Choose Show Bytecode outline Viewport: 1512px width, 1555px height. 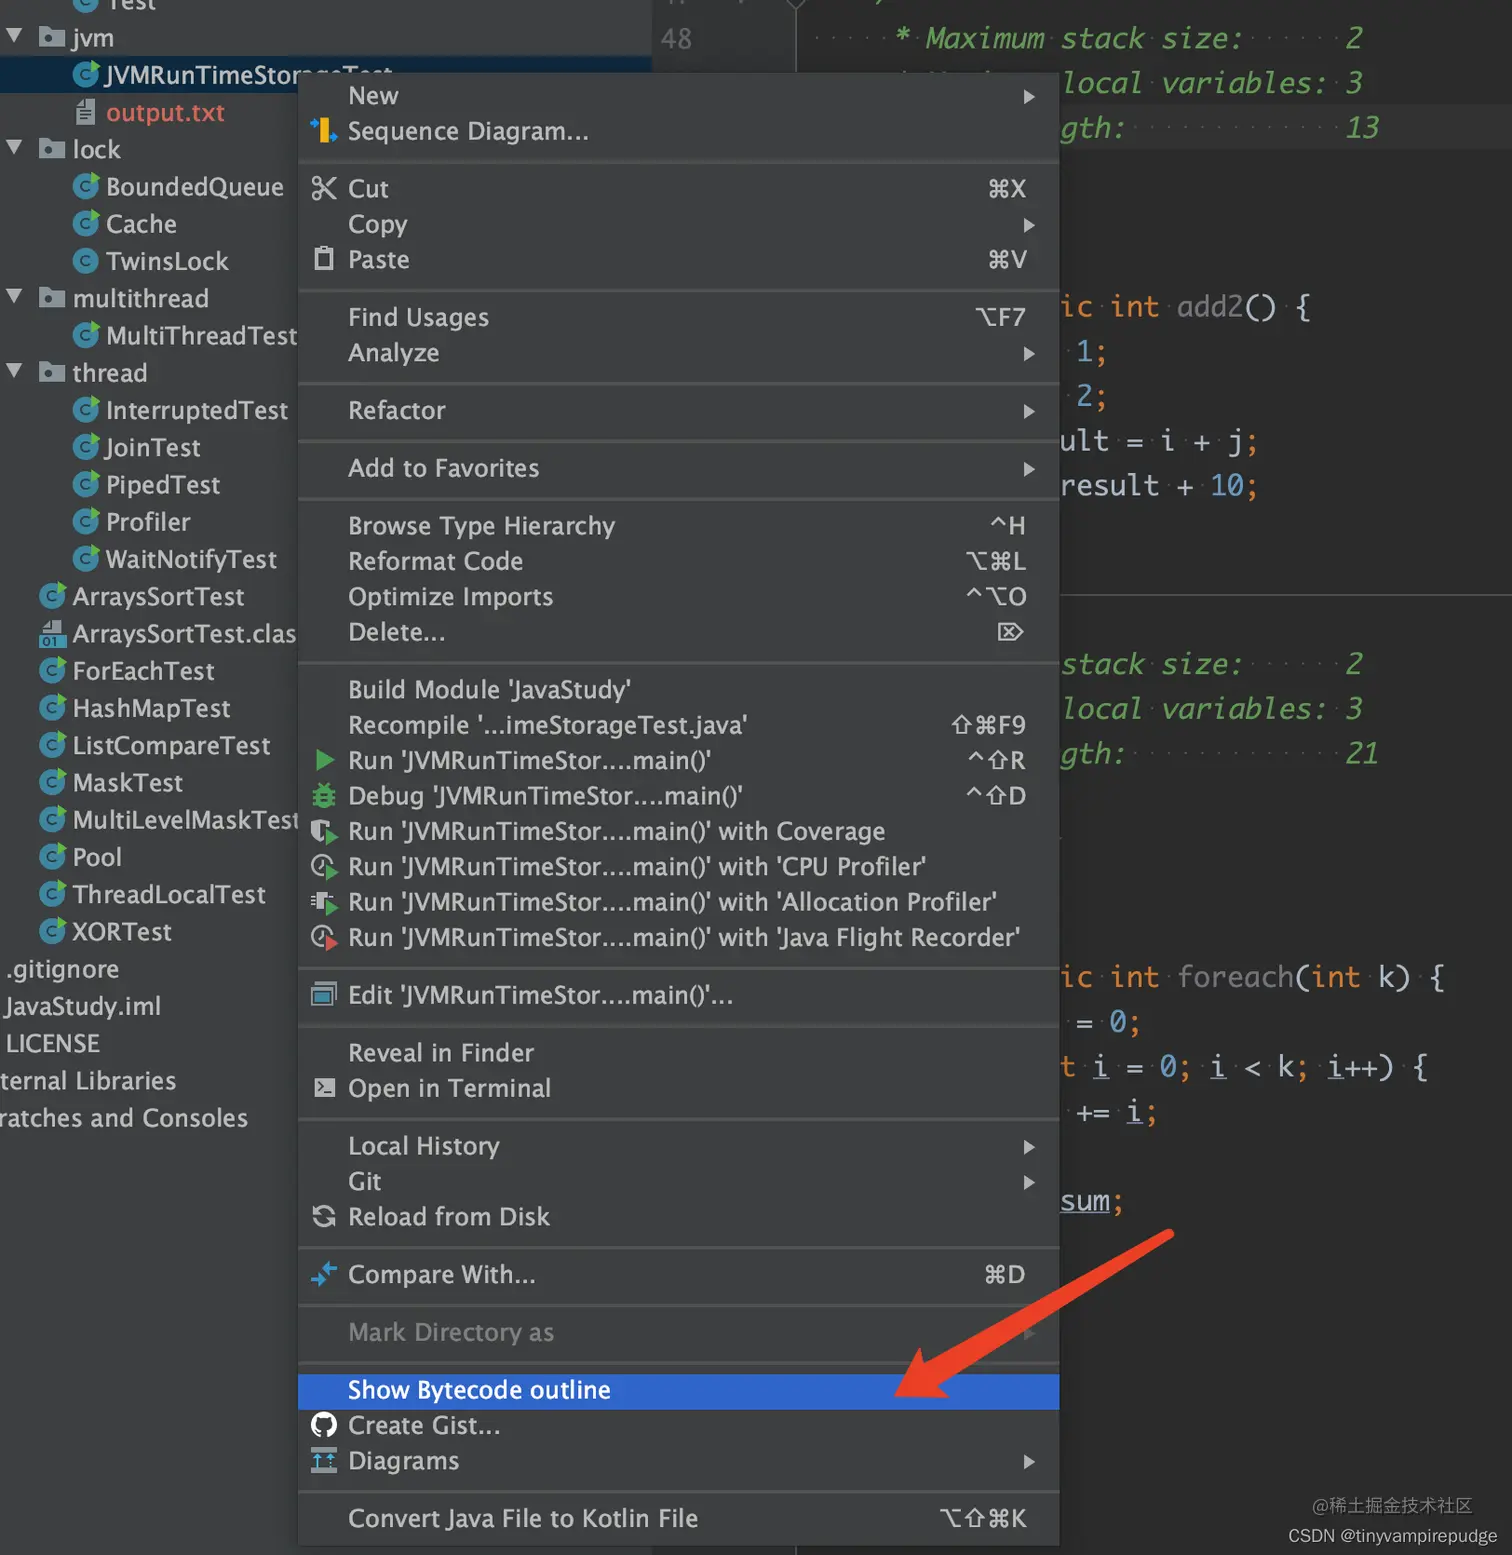[x=679, y=1390]
